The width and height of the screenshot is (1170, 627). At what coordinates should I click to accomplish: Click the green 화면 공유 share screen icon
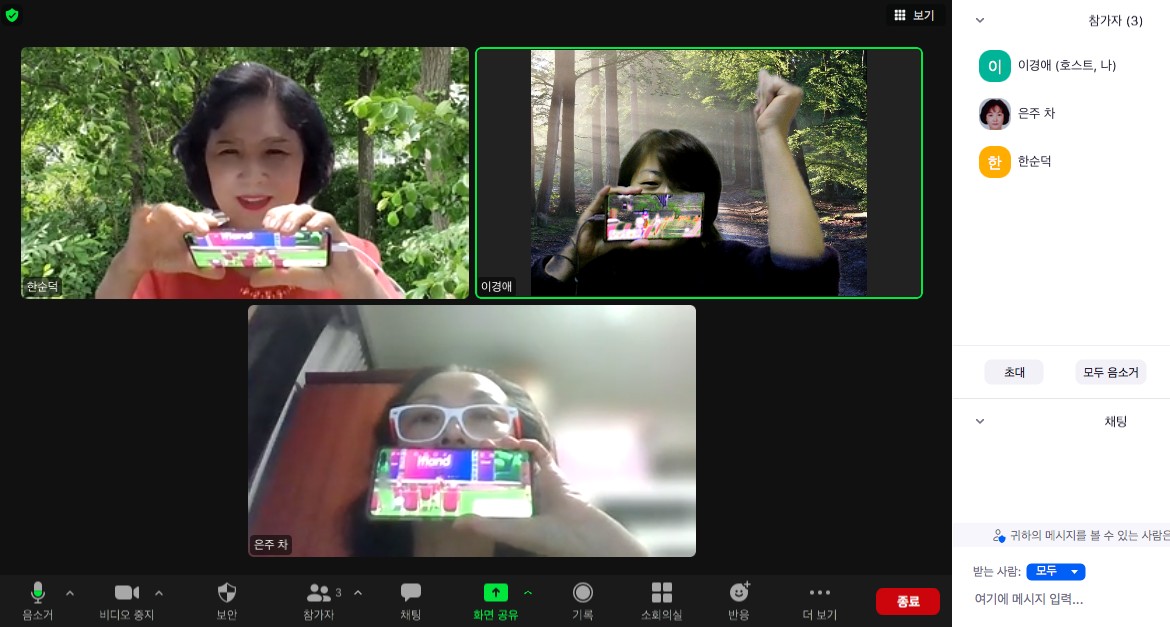coord(496,593)
